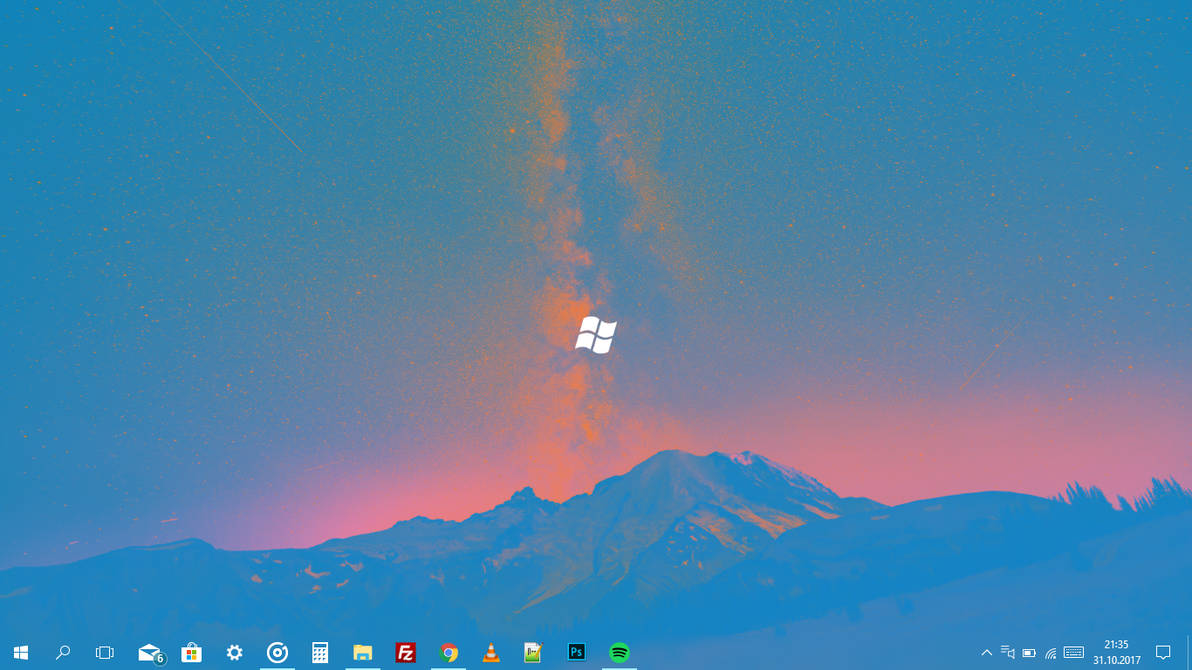Switch to Spotify in taskbar

click(x=620, y=653)
